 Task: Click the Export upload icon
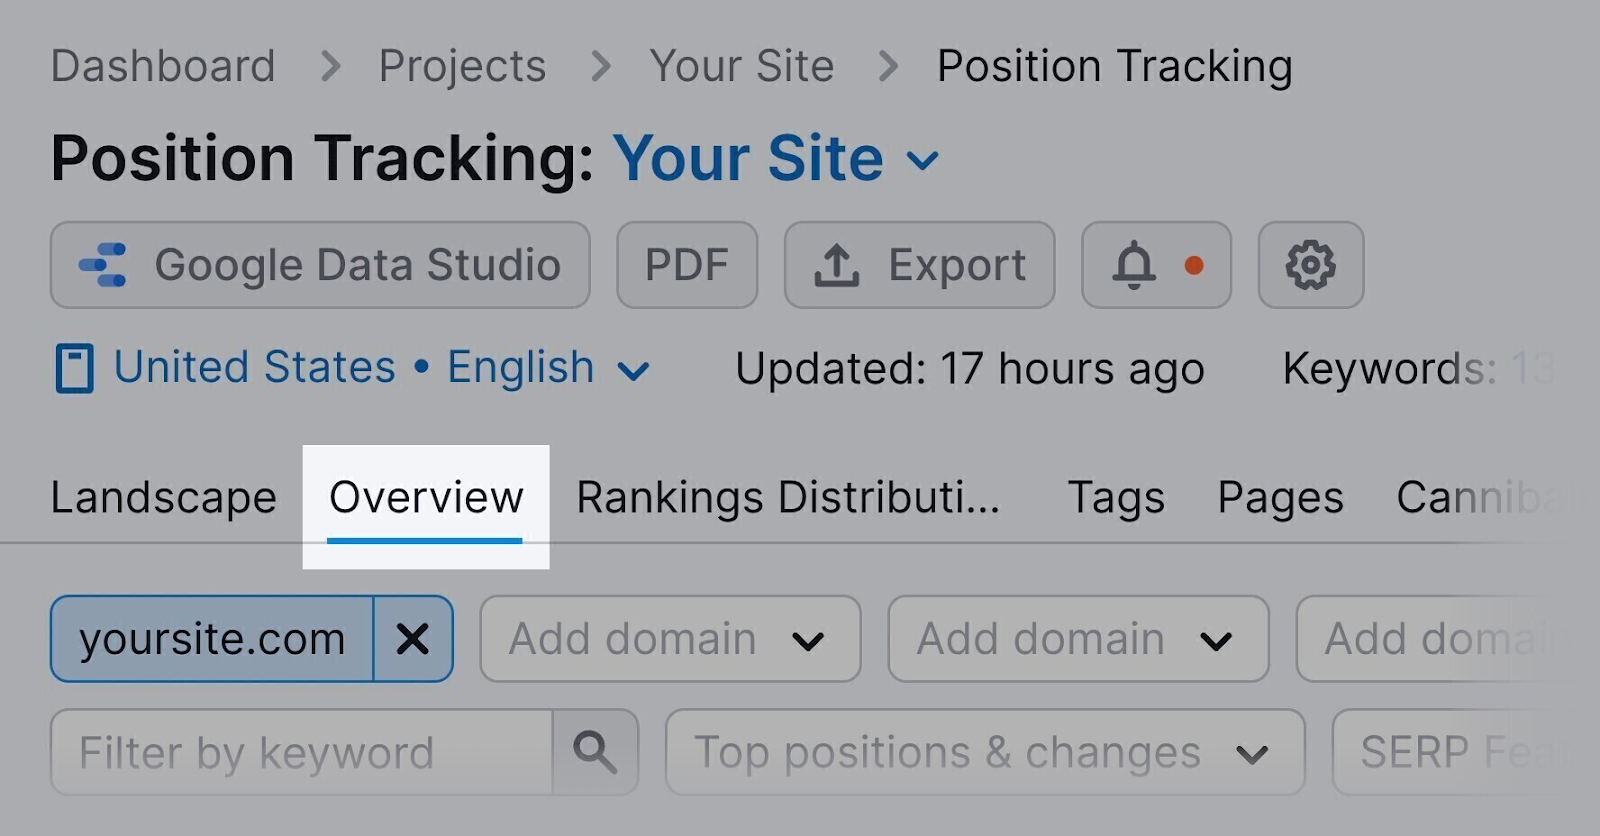point(838,265)
